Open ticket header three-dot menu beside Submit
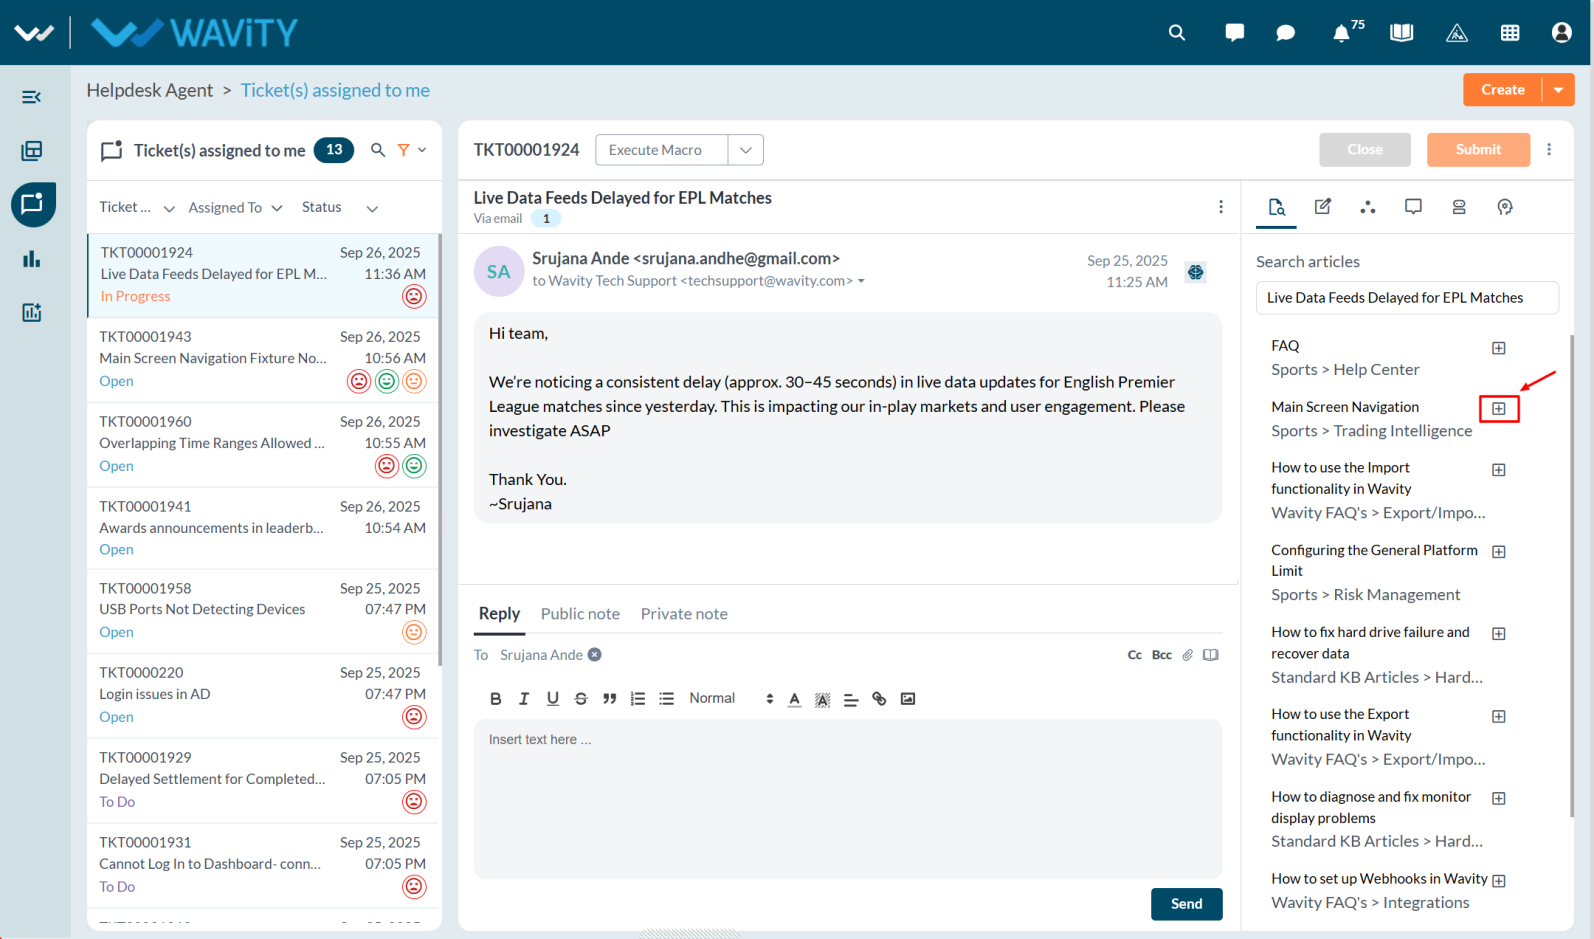The height and width of the screenshot is (939, 1594). coord(1549,150)
